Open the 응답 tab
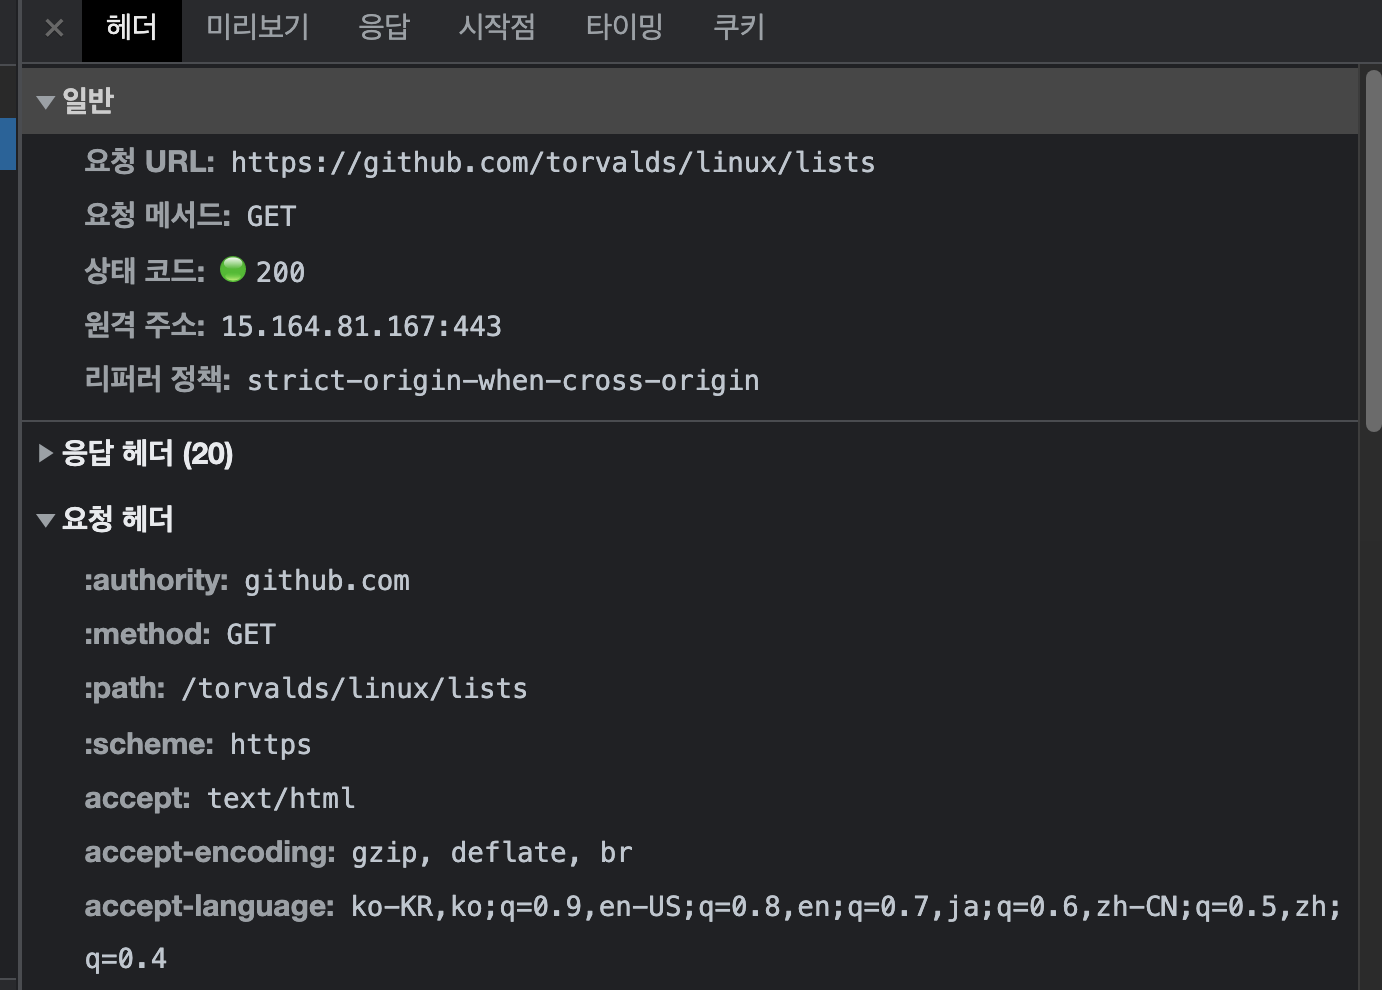This screenshot has width=1382, height=990. click(384, 27)
